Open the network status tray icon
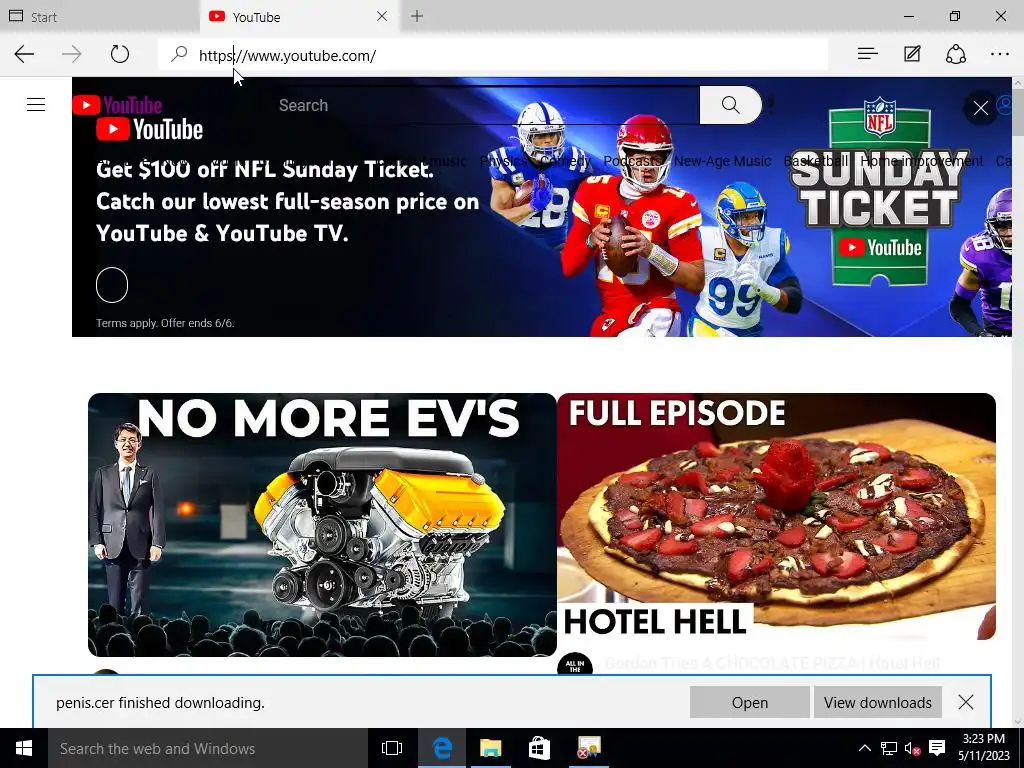Screen dimensions: 1024x768 [x=889, y=748]
